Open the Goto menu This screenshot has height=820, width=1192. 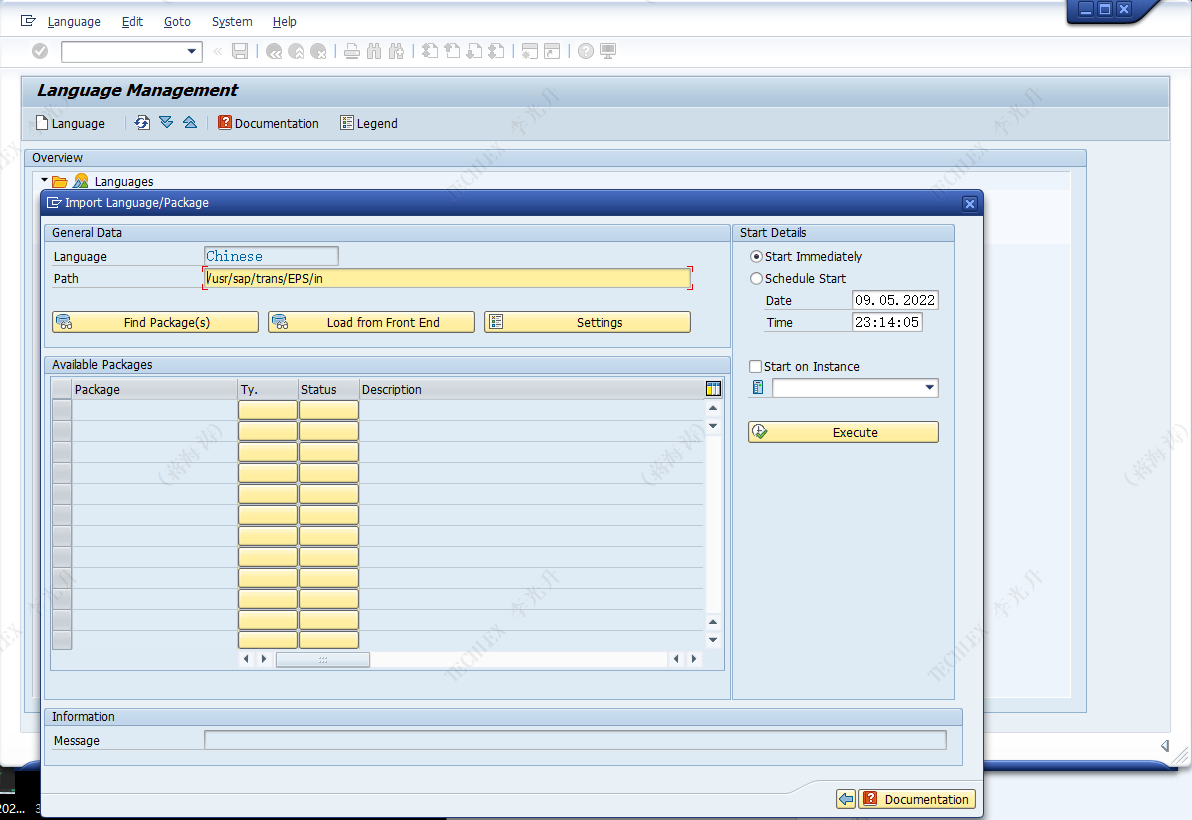(177, 21)
